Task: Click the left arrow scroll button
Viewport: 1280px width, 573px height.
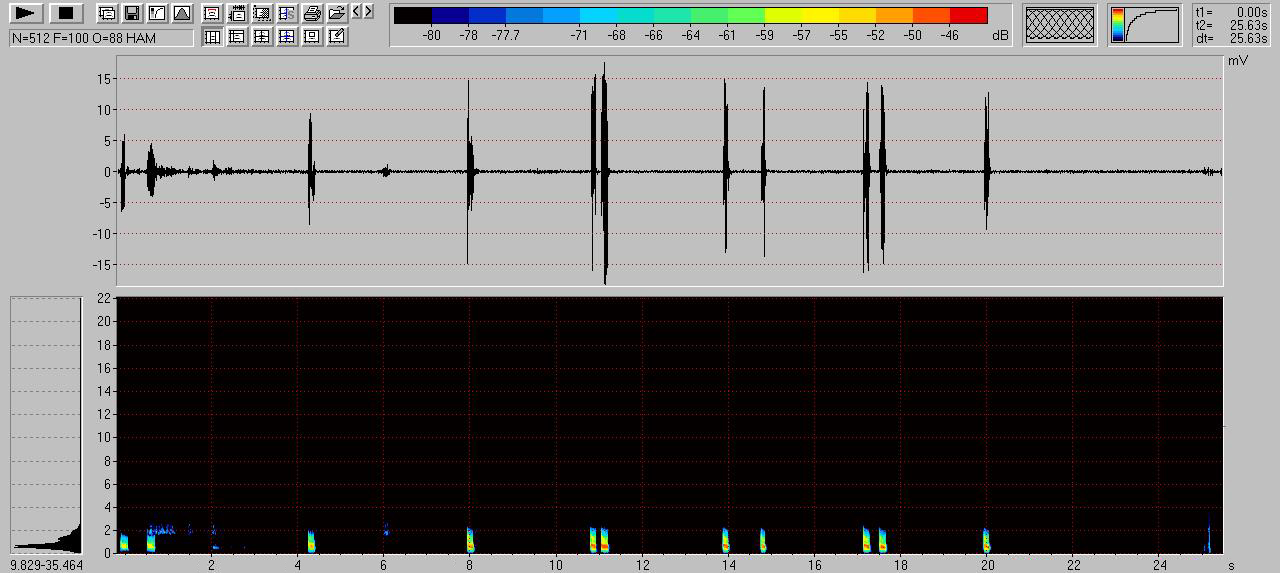Action: 357,12
